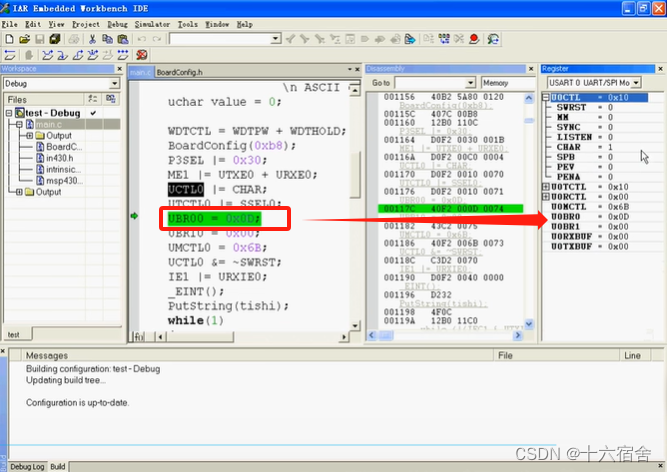Click the workspace Files column options icon
667x472 pixels.
click(x=92, y=99)
